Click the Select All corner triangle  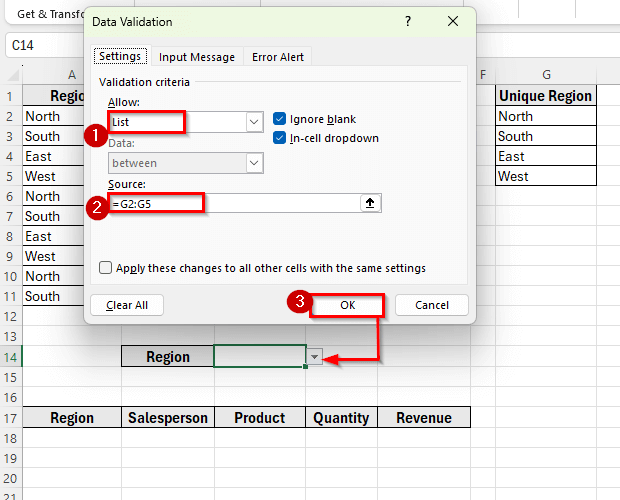tap(13, 74)
